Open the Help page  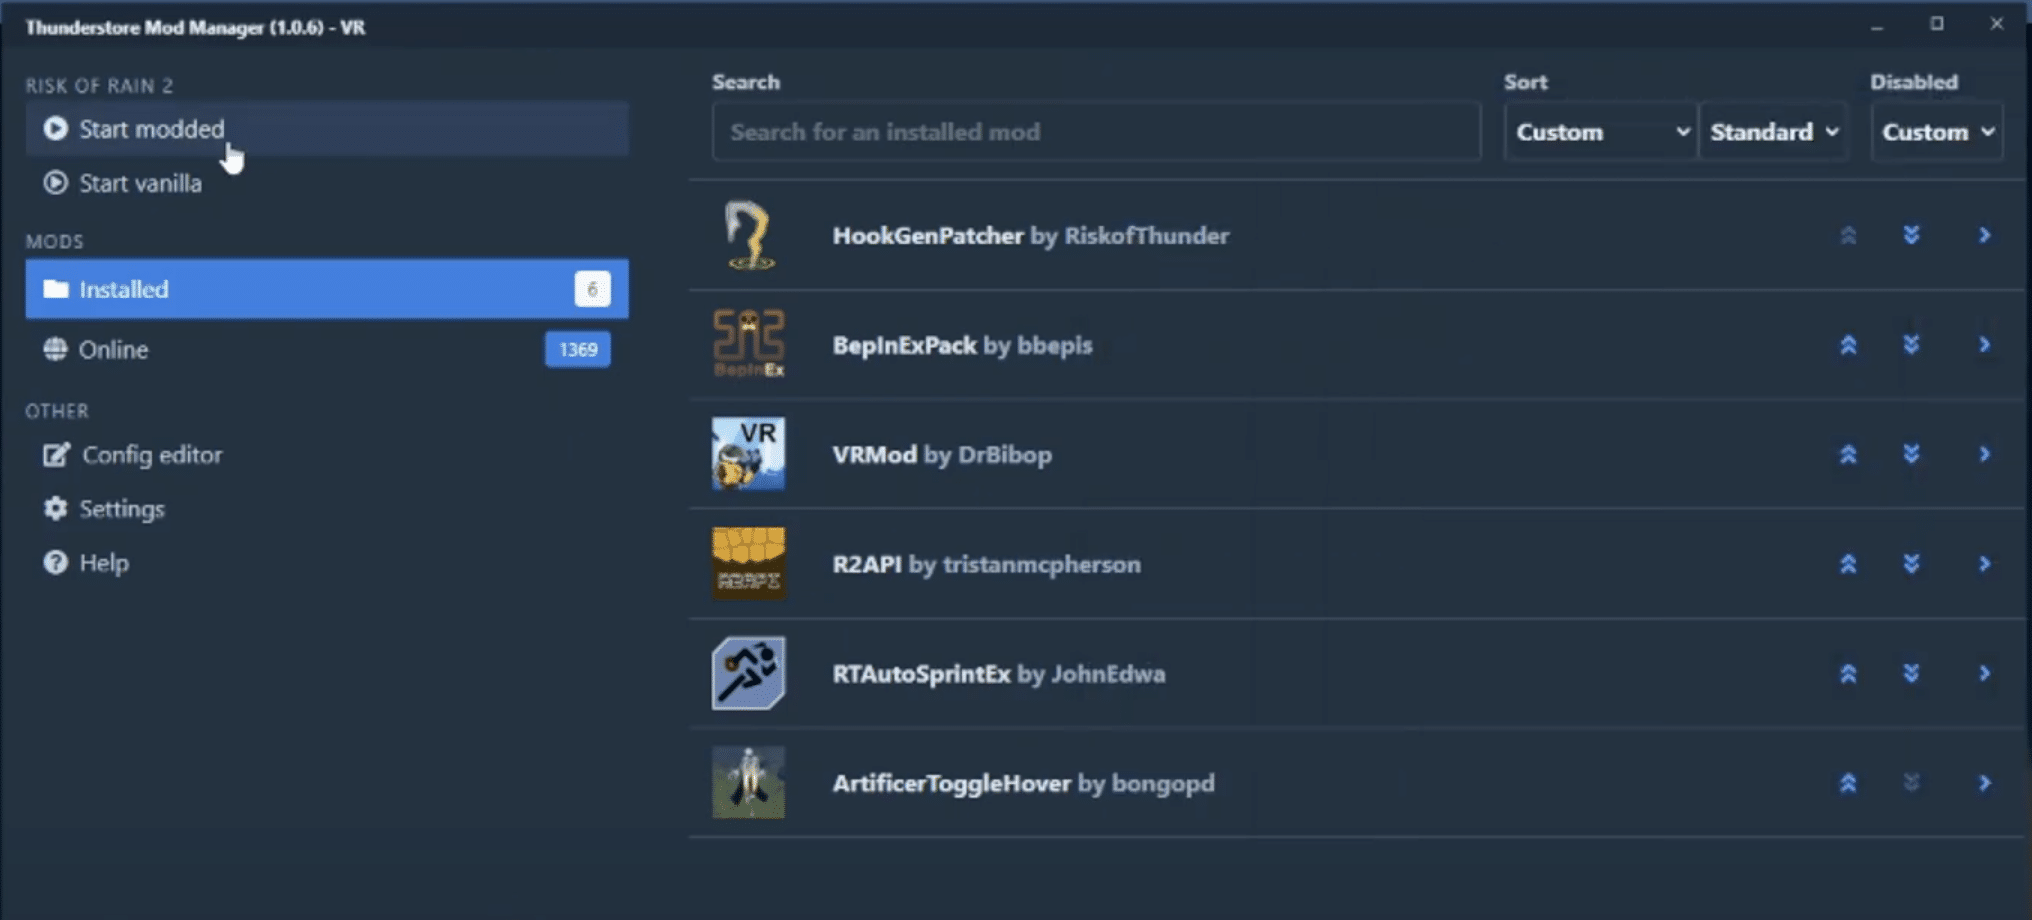tap(327, 563)
